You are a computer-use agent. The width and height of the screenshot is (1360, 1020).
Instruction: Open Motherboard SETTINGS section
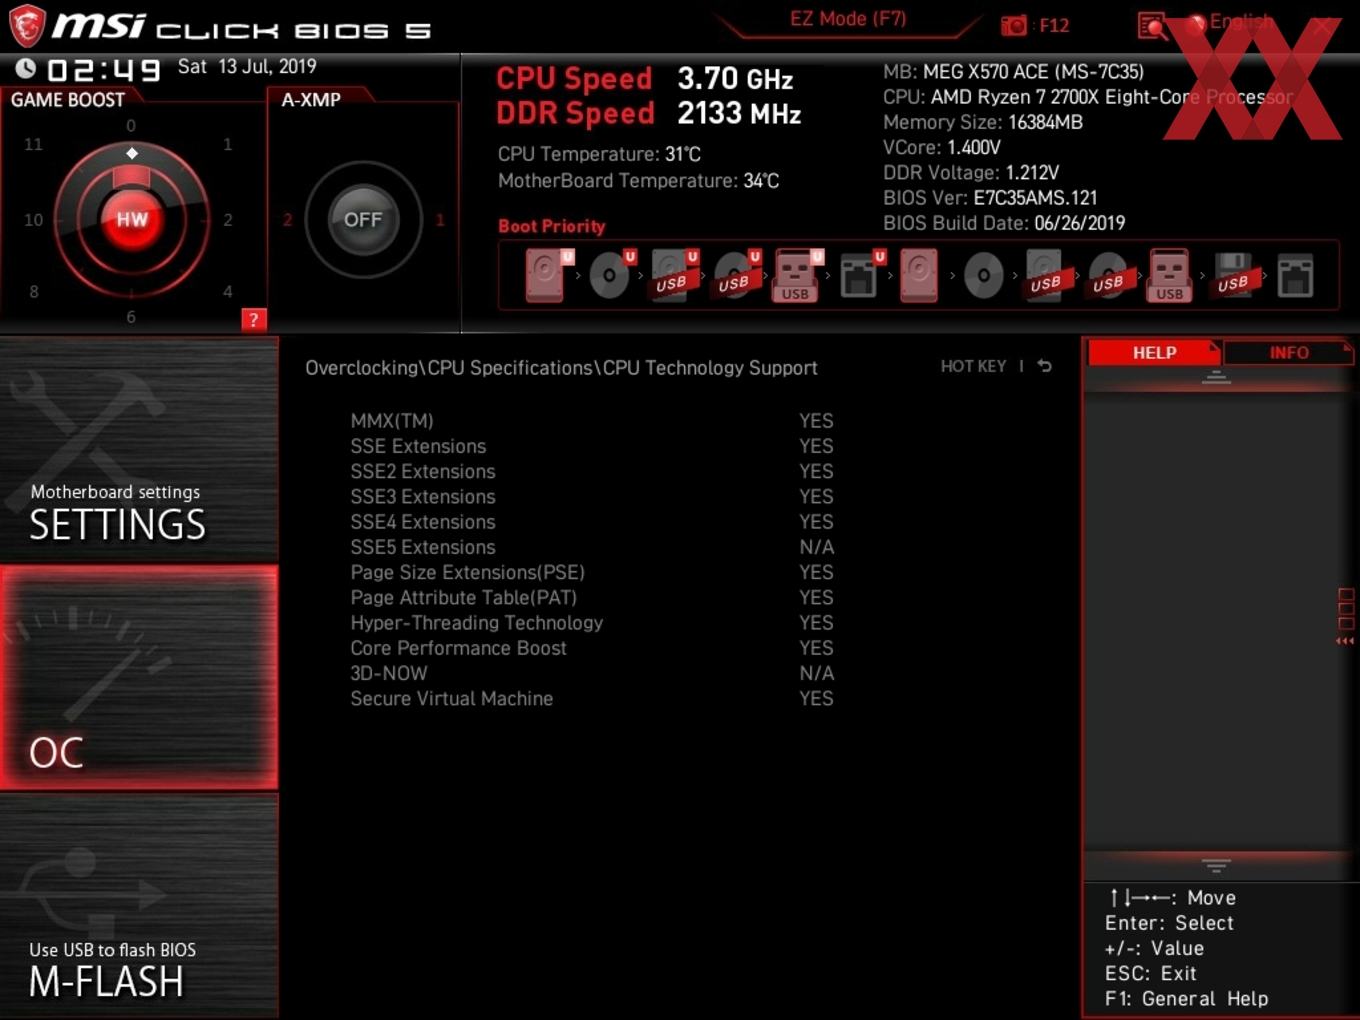(x=139, y=450)
